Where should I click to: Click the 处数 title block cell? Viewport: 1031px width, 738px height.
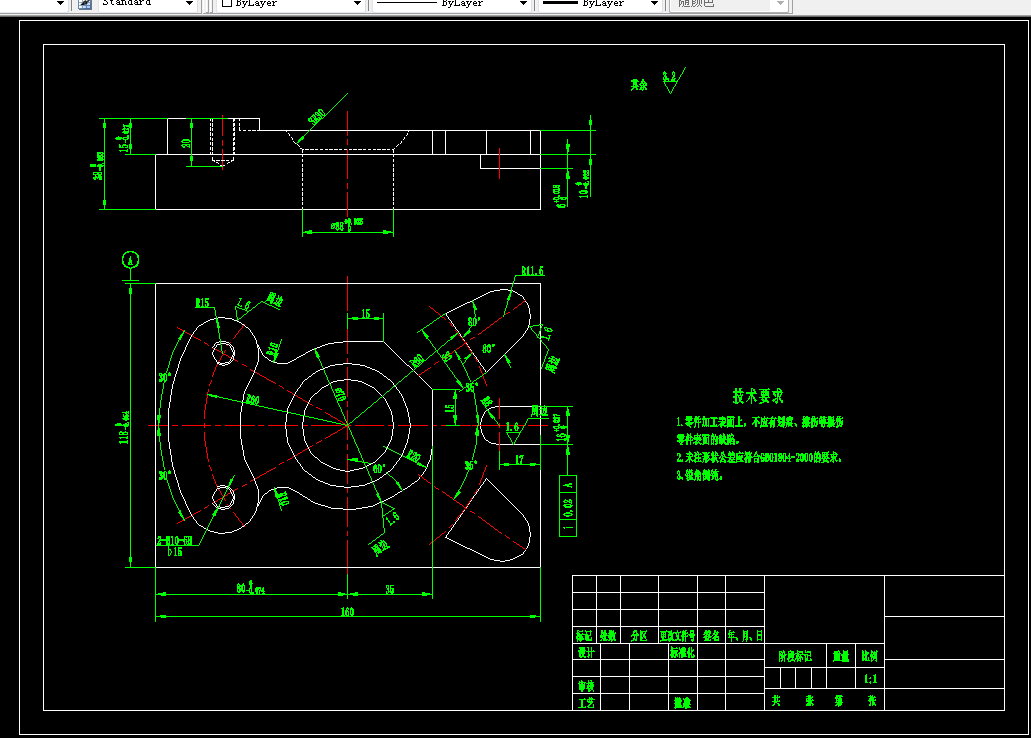(x=608, y=635)
